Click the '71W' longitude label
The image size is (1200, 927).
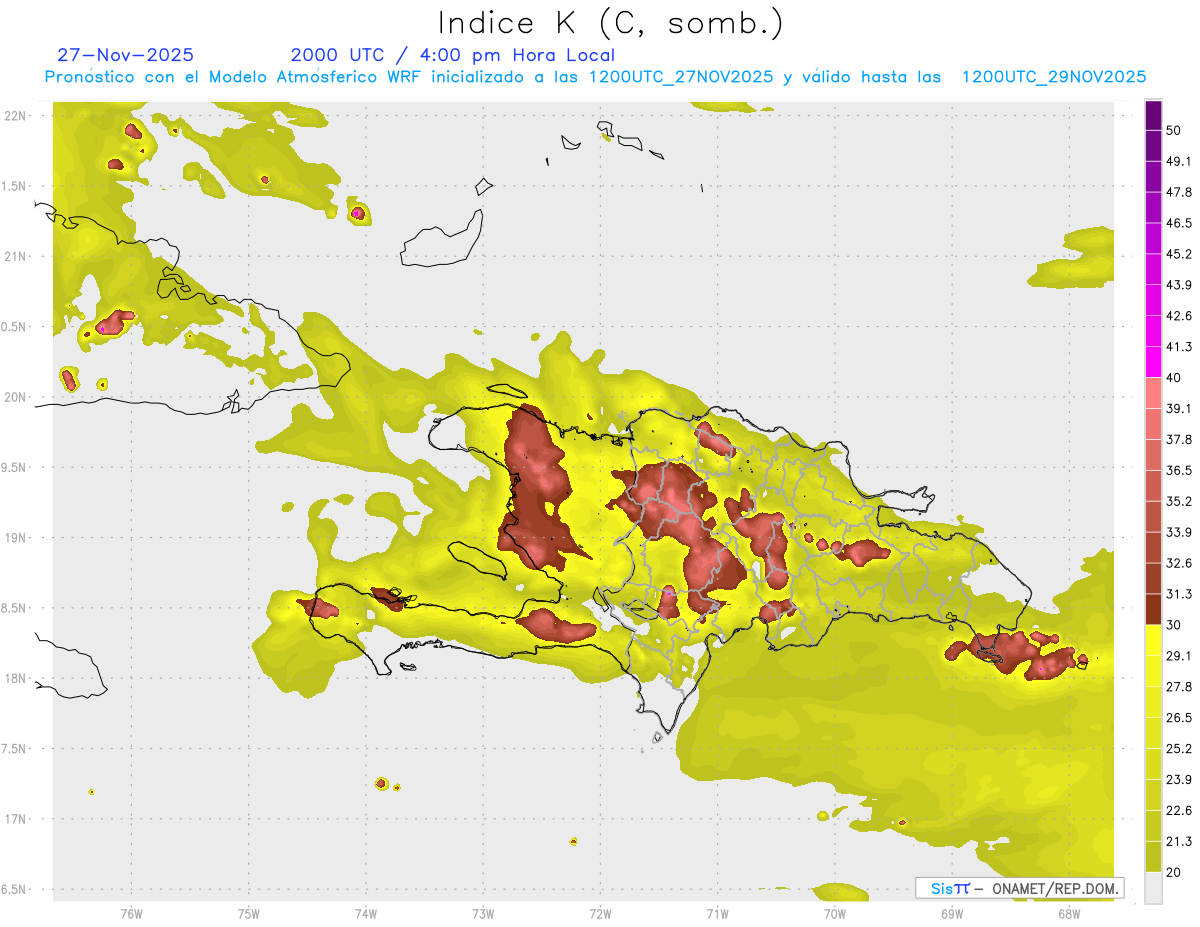click(x=717, y=913)
